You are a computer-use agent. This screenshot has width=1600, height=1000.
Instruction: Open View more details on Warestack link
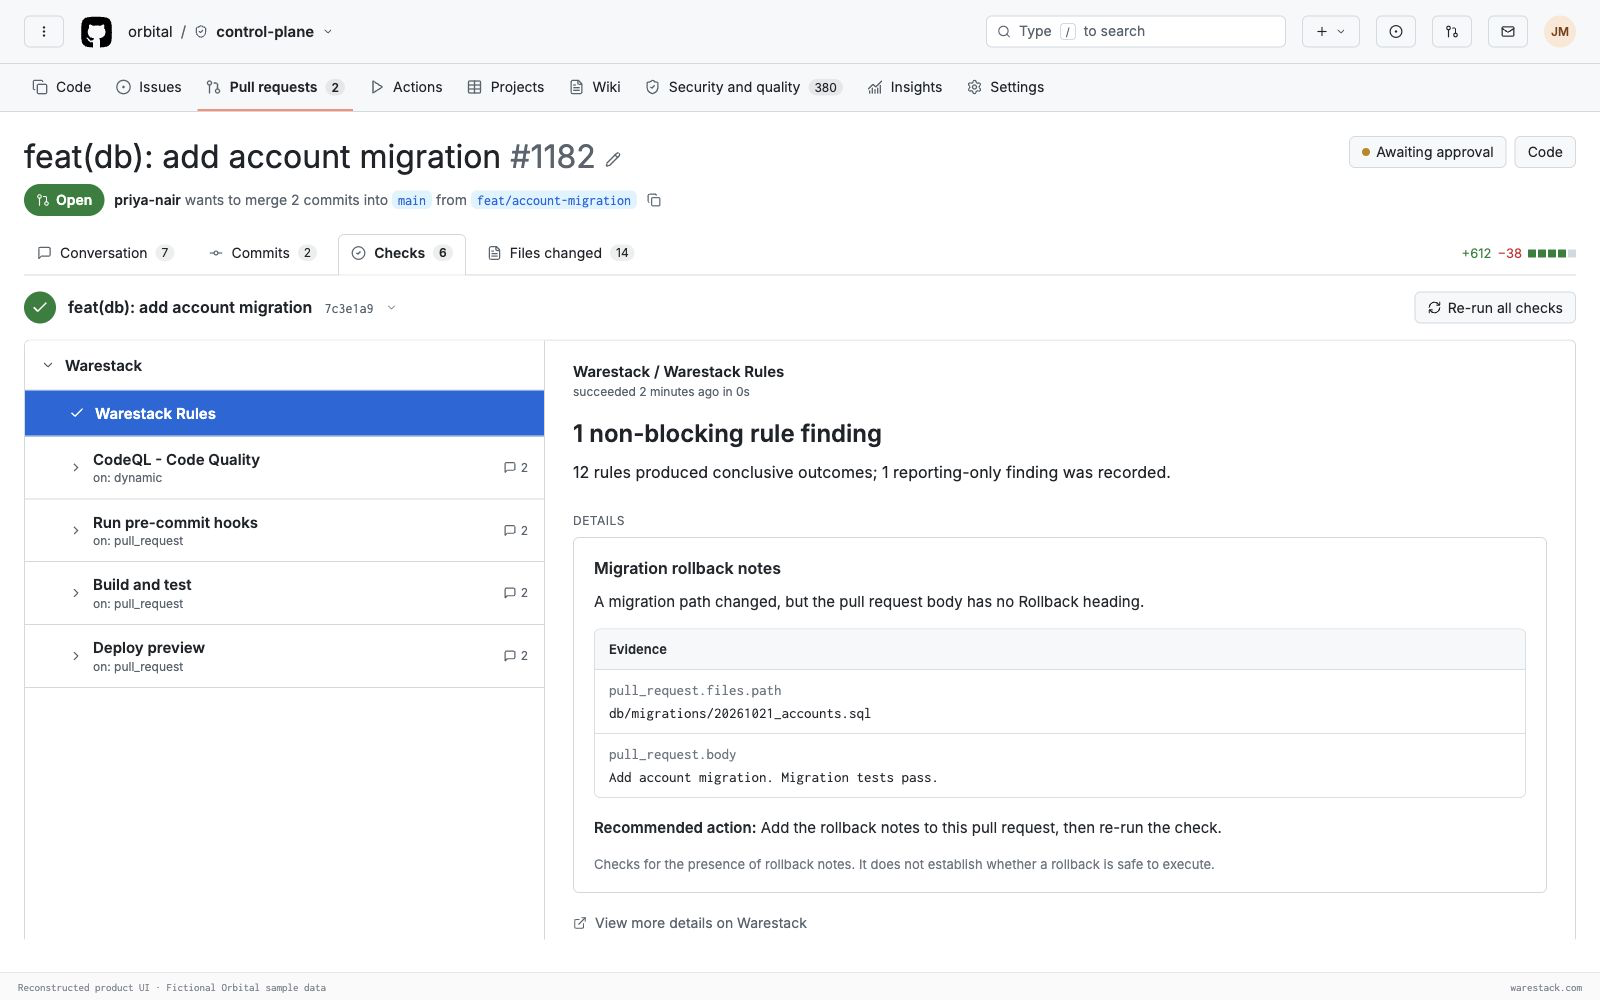click(690, 923)
